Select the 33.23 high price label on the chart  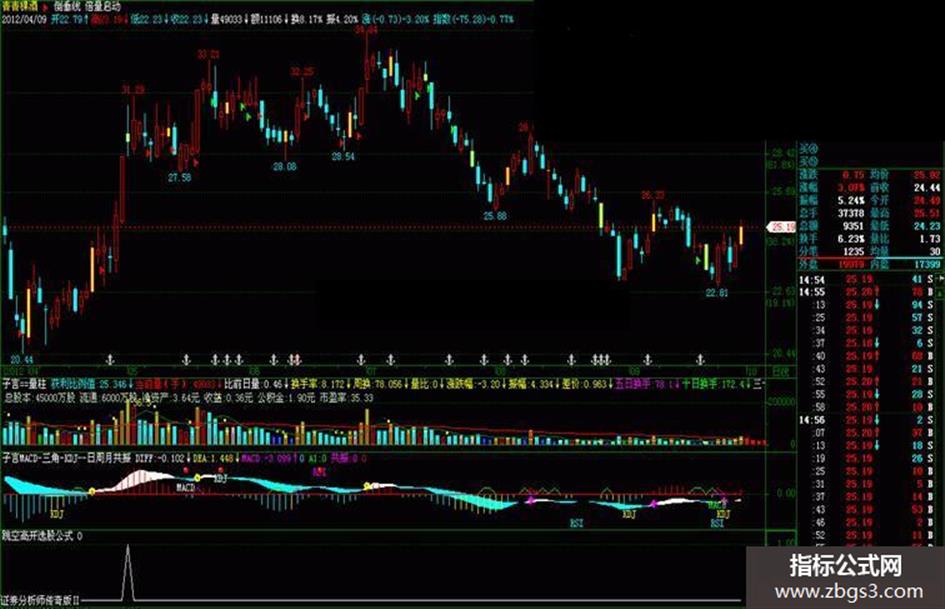[208, 55]
